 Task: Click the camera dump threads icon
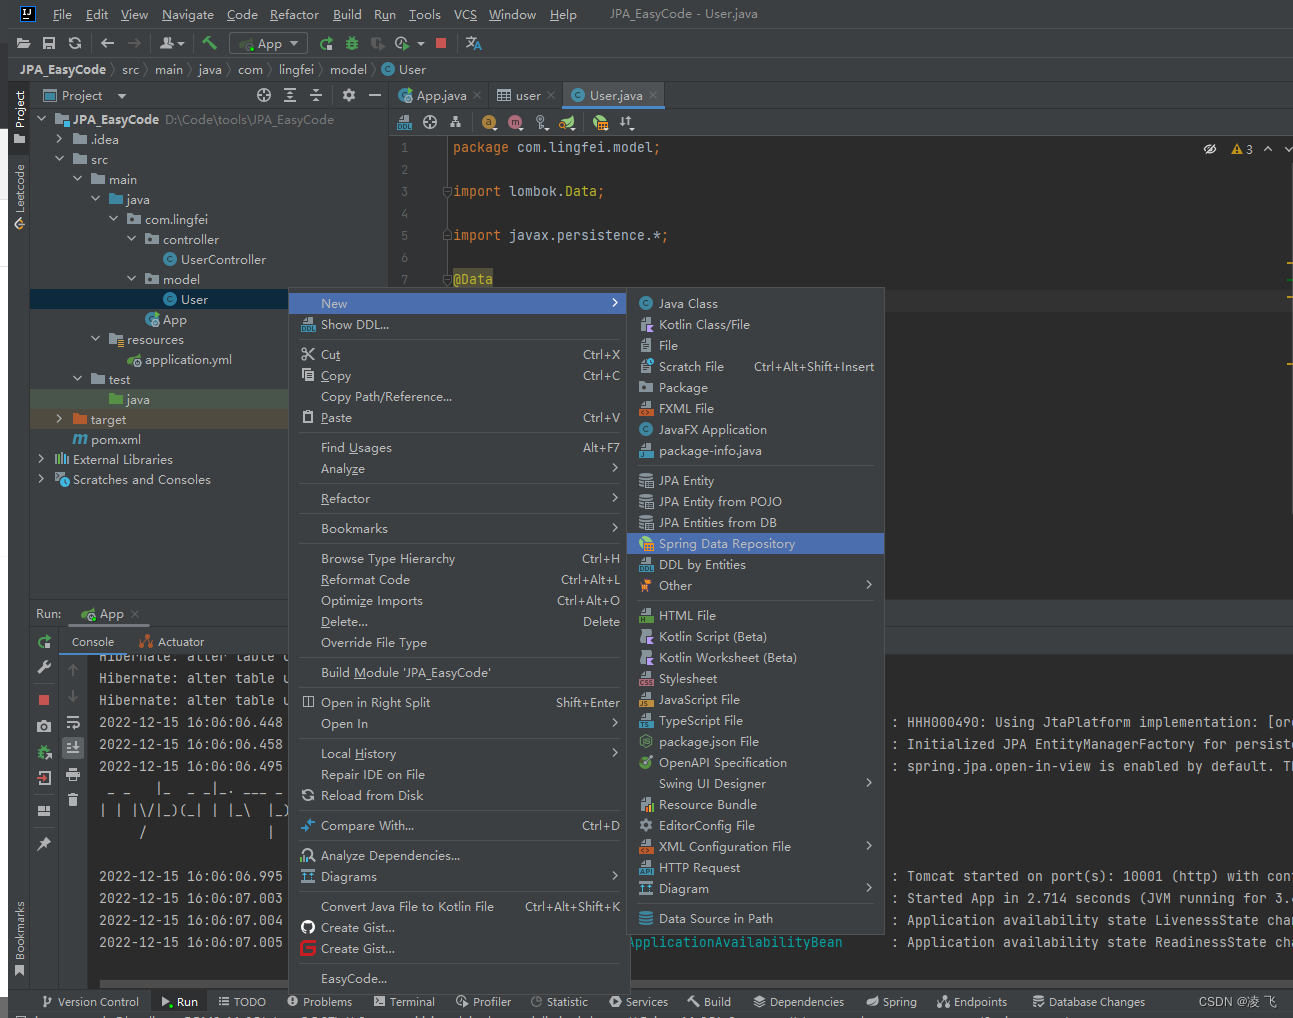tap(44, 726)
